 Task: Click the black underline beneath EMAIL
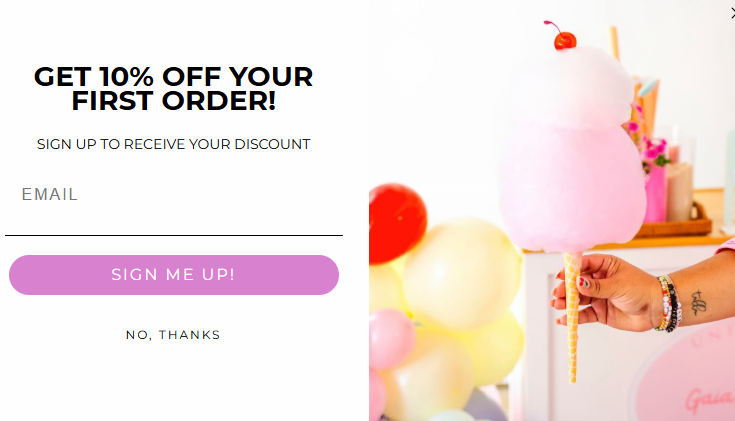[174, 235]
